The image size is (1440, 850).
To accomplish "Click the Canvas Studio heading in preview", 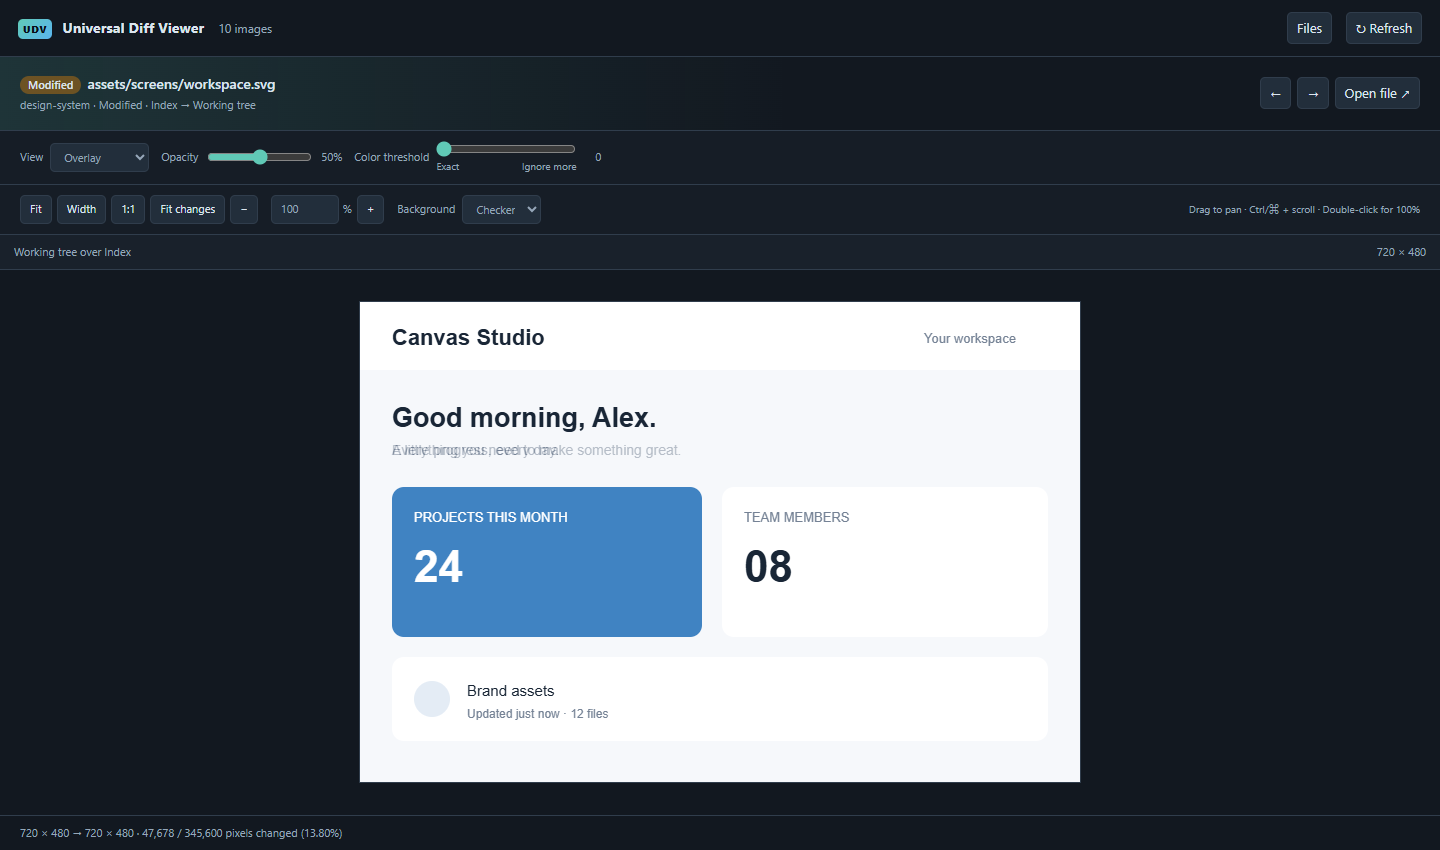I will [x=468, y=337].
